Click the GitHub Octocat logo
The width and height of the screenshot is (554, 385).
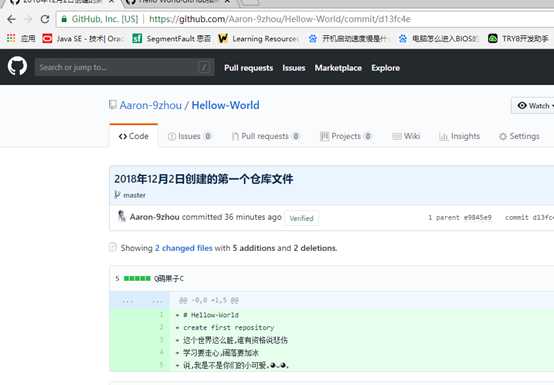click(17, 66)
